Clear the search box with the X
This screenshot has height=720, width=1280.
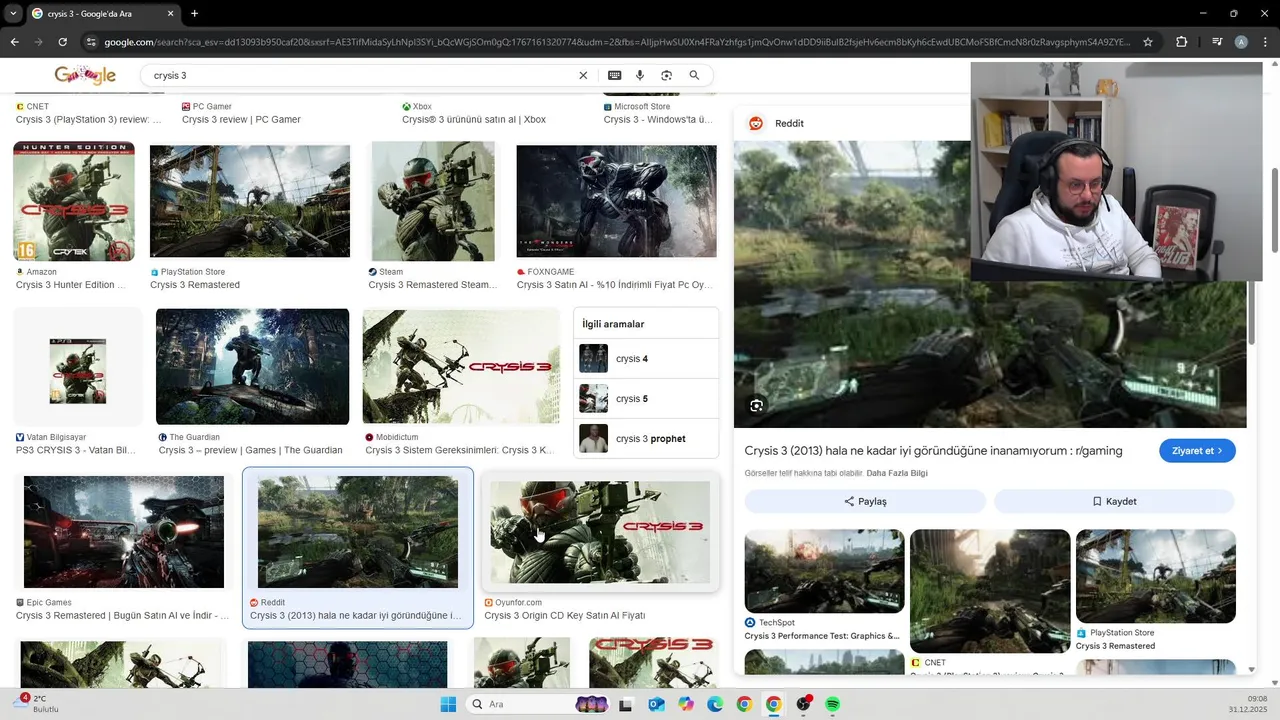coord(583,75)
